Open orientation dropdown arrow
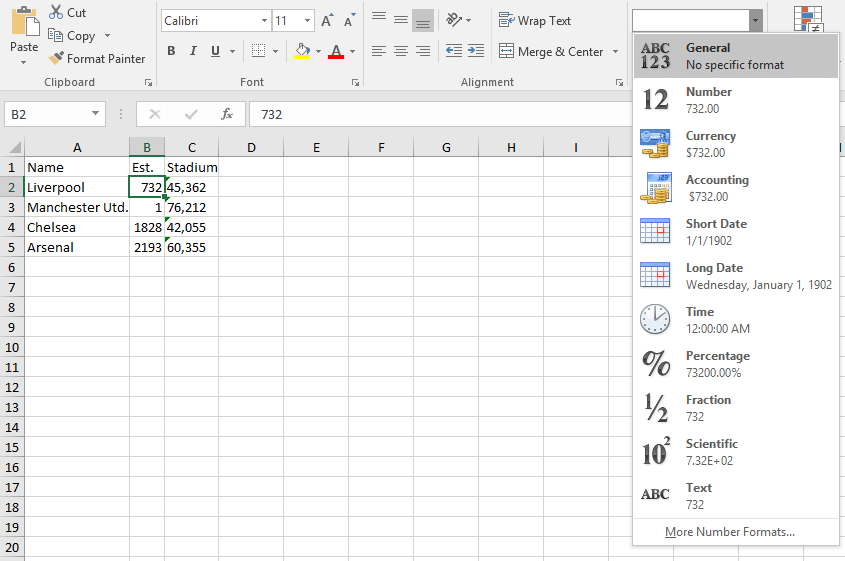Image resolution: width=845 pixels, height=561 pixels. [468, 21]
